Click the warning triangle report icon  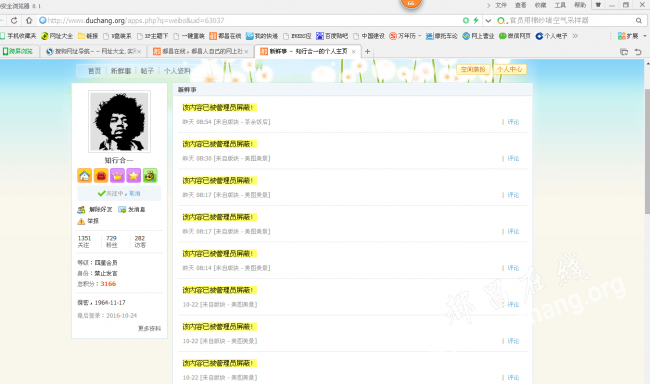click(x=81, y=221)
